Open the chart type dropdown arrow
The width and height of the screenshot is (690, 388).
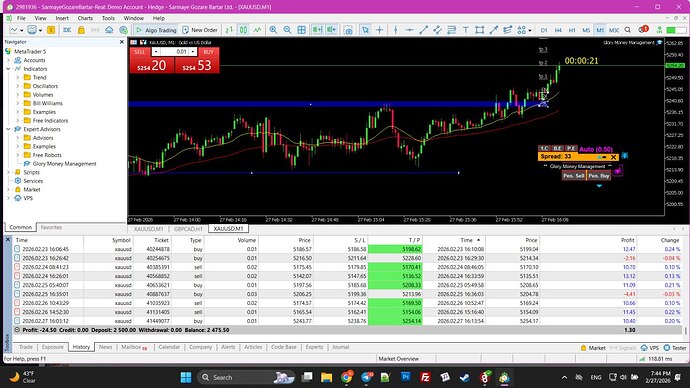[x=22, y=30]
